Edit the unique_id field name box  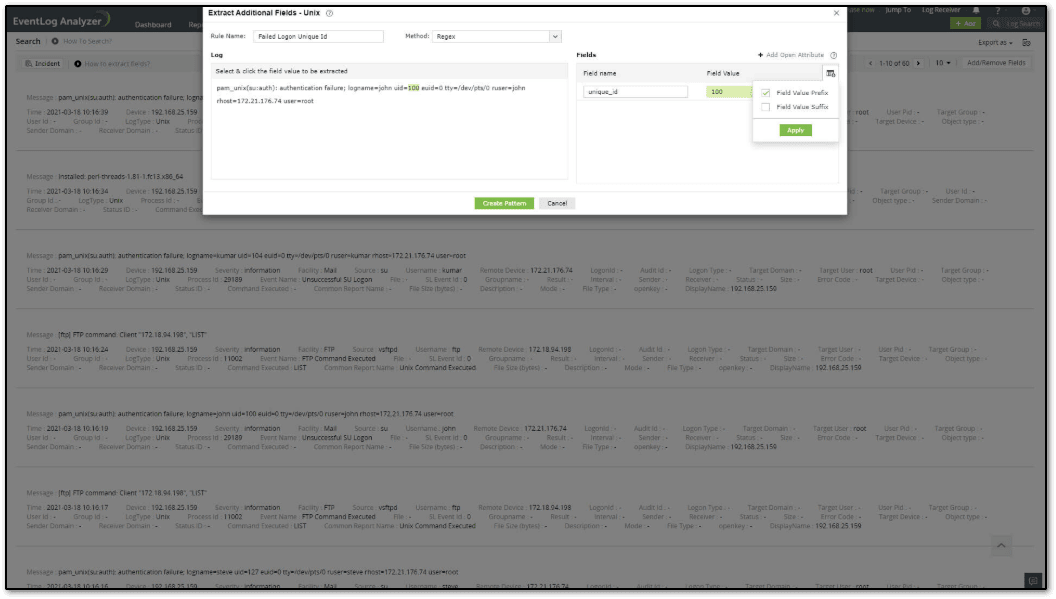coord(635,92)
